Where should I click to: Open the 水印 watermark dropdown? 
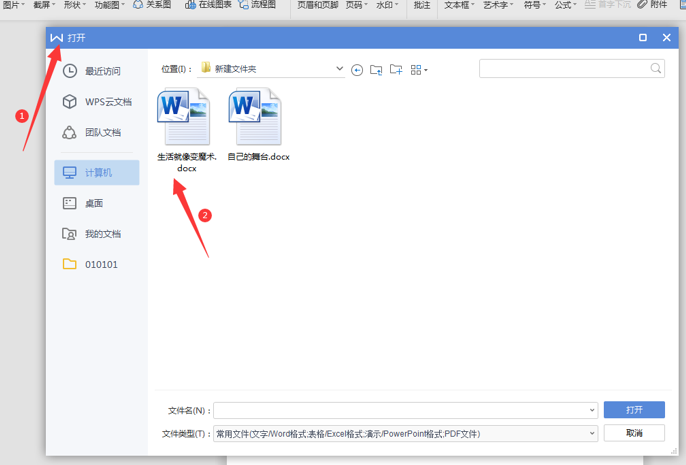[387, 5]
